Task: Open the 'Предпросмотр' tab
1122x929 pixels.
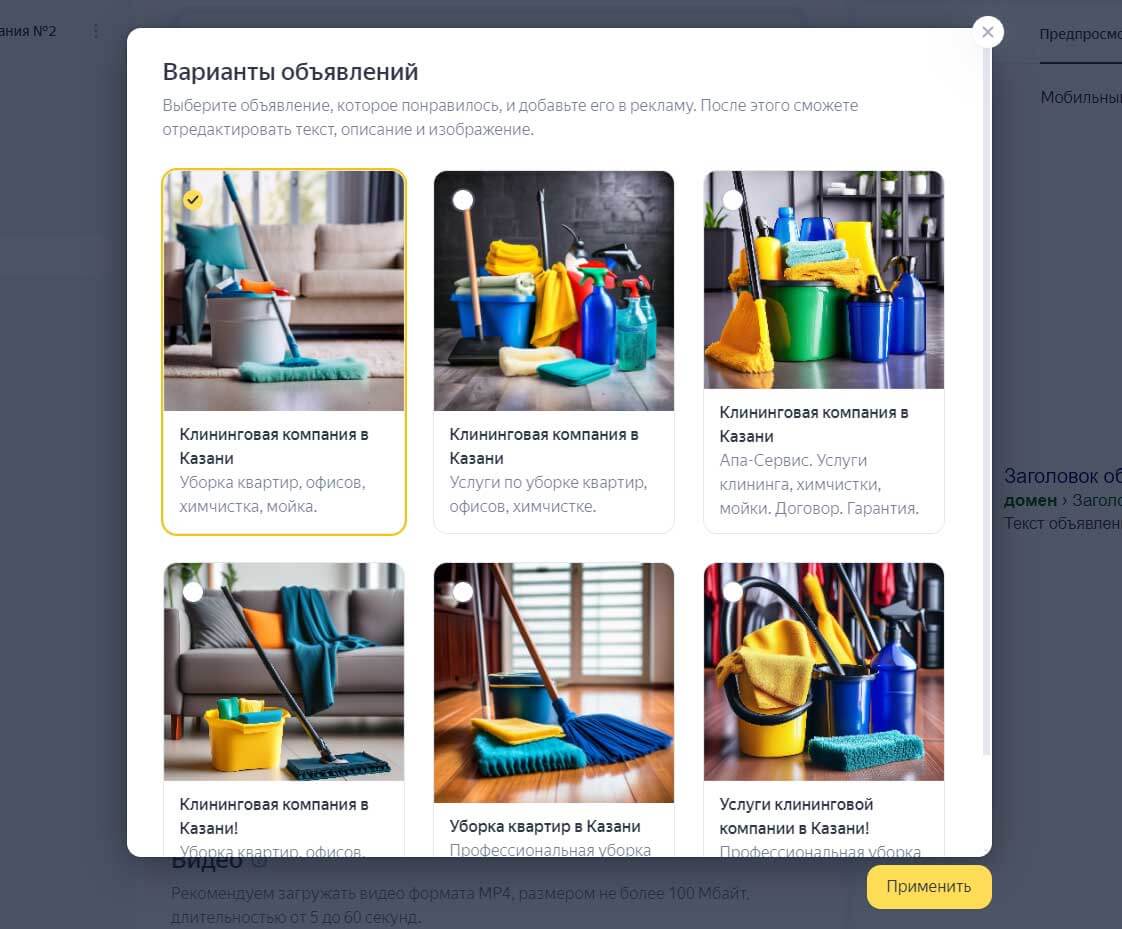Action: coord(1080,34)
